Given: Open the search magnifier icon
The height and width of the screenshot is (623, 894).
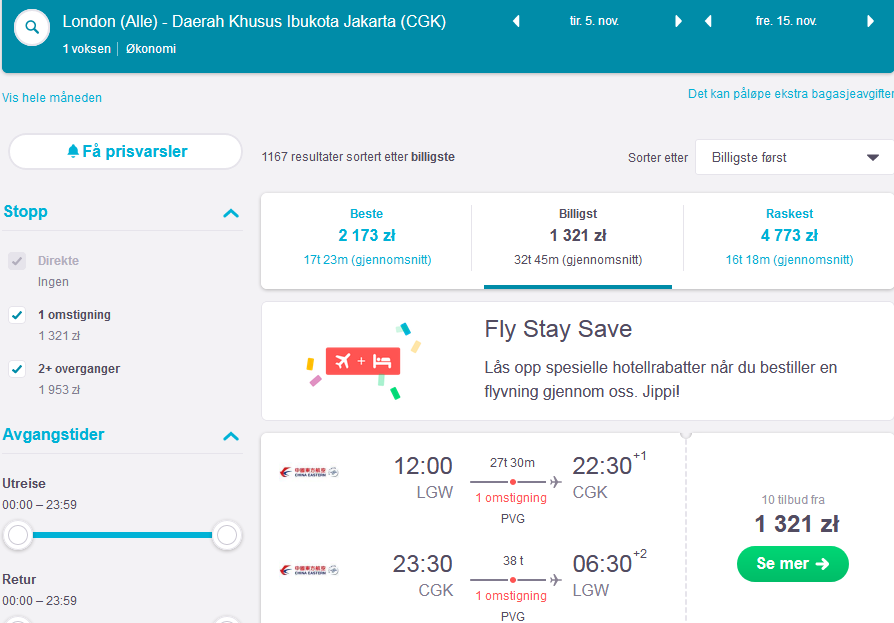Looking at the screenshot, I should [32, 27].
